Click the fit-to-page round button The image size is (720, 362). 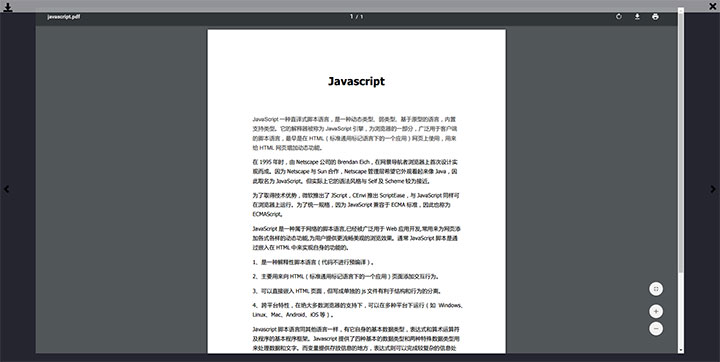pos(656,289)
